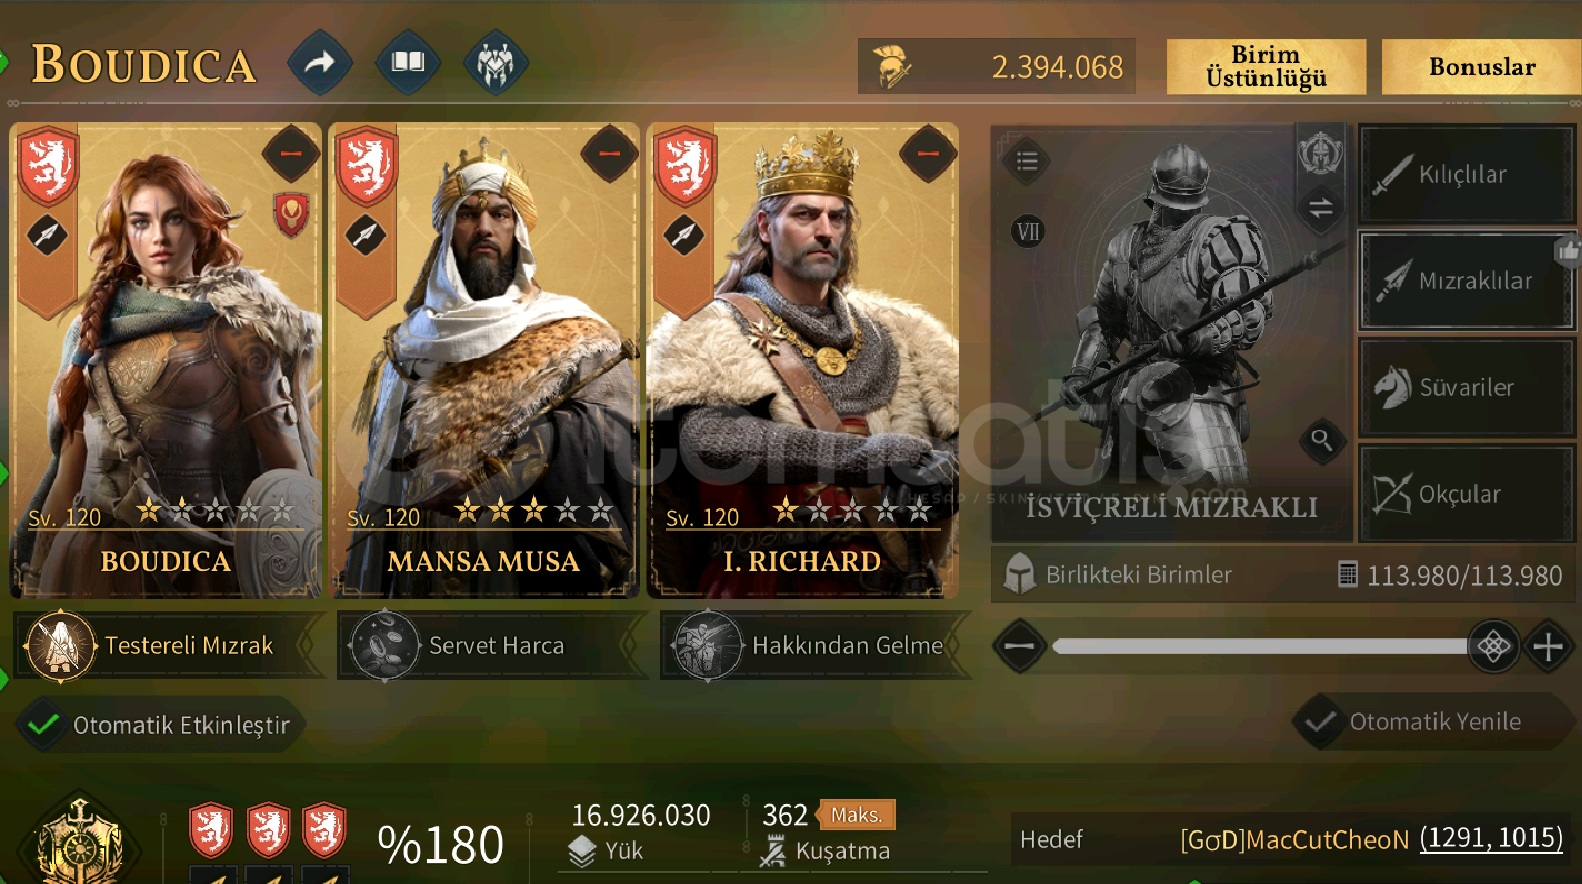Screen dimensions: 1582x884
Task: Open the Birim Üstünlüğü button
Action: (x=1266, y=66)
